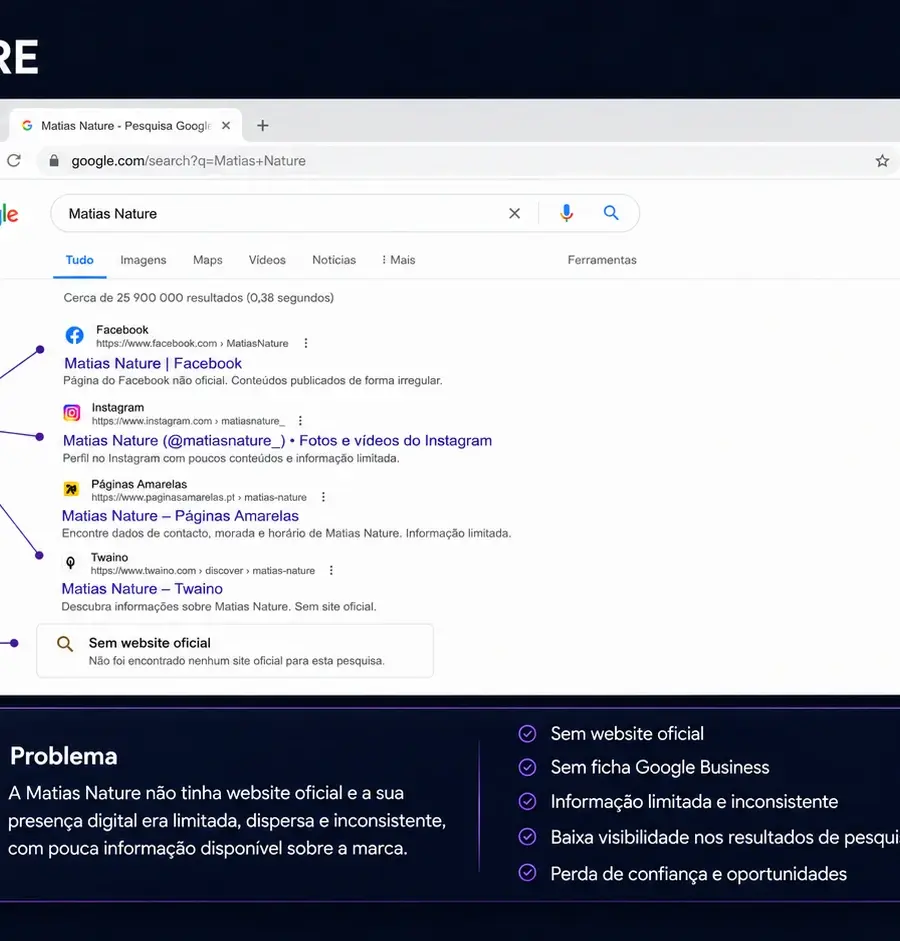The image size is (900, 941).
Task: Close the Matias Nature browser tab
Action: click(226, 125)
